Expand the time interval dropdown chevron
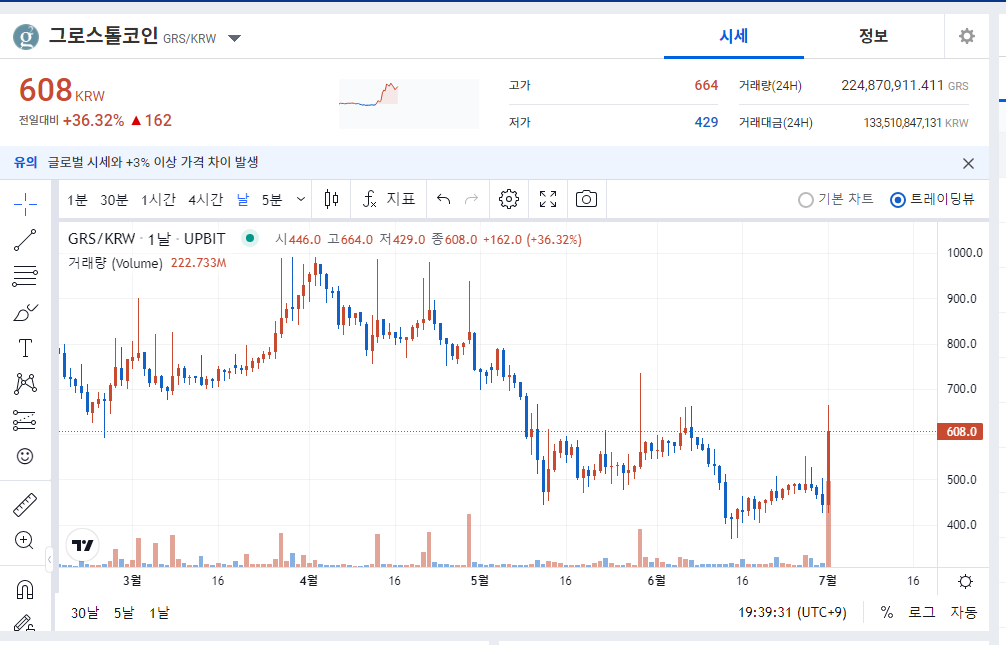Screen dimensions: 1006x645 (x=301, y=199)
